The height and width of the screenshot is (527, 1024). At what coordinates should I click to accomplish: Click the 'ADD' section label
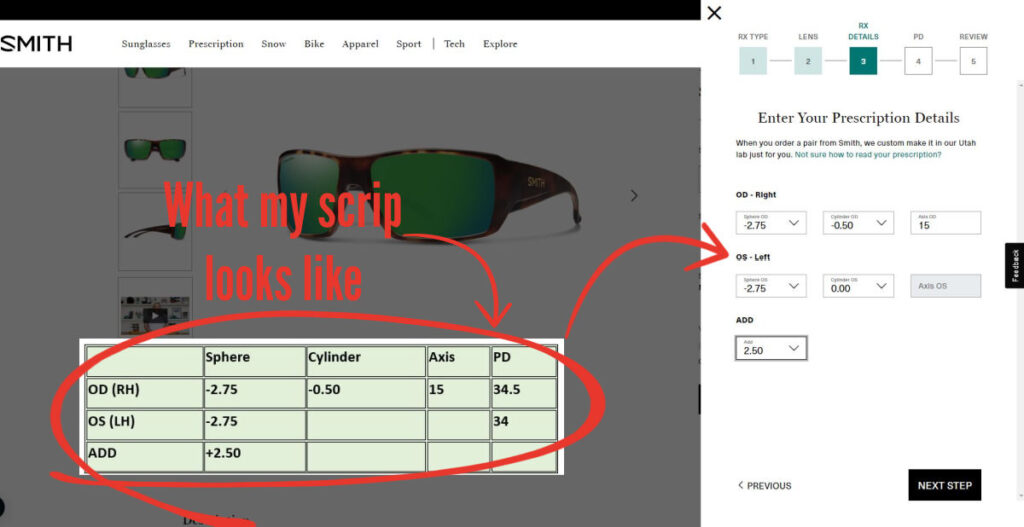tap(744, 320)
